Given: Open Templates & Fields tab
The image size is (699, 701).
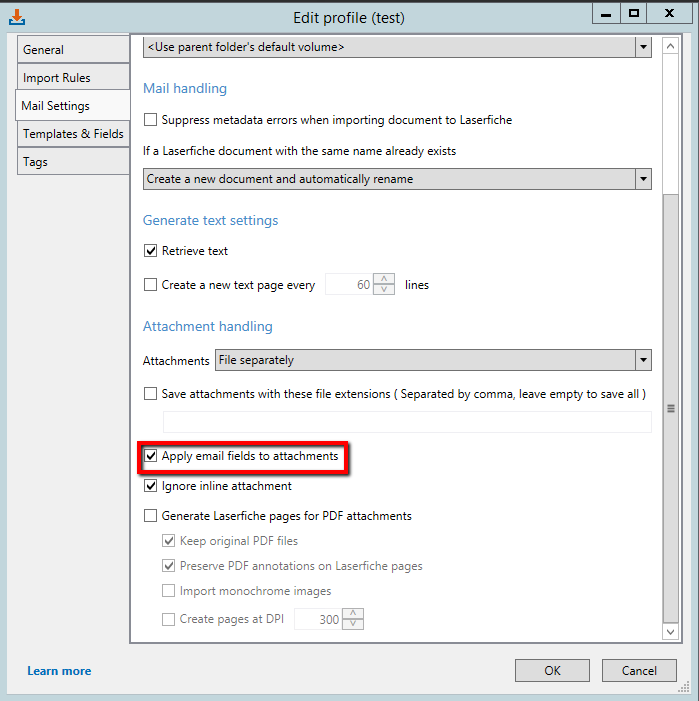Looking at the screenshot, I should tap(73, 134).
